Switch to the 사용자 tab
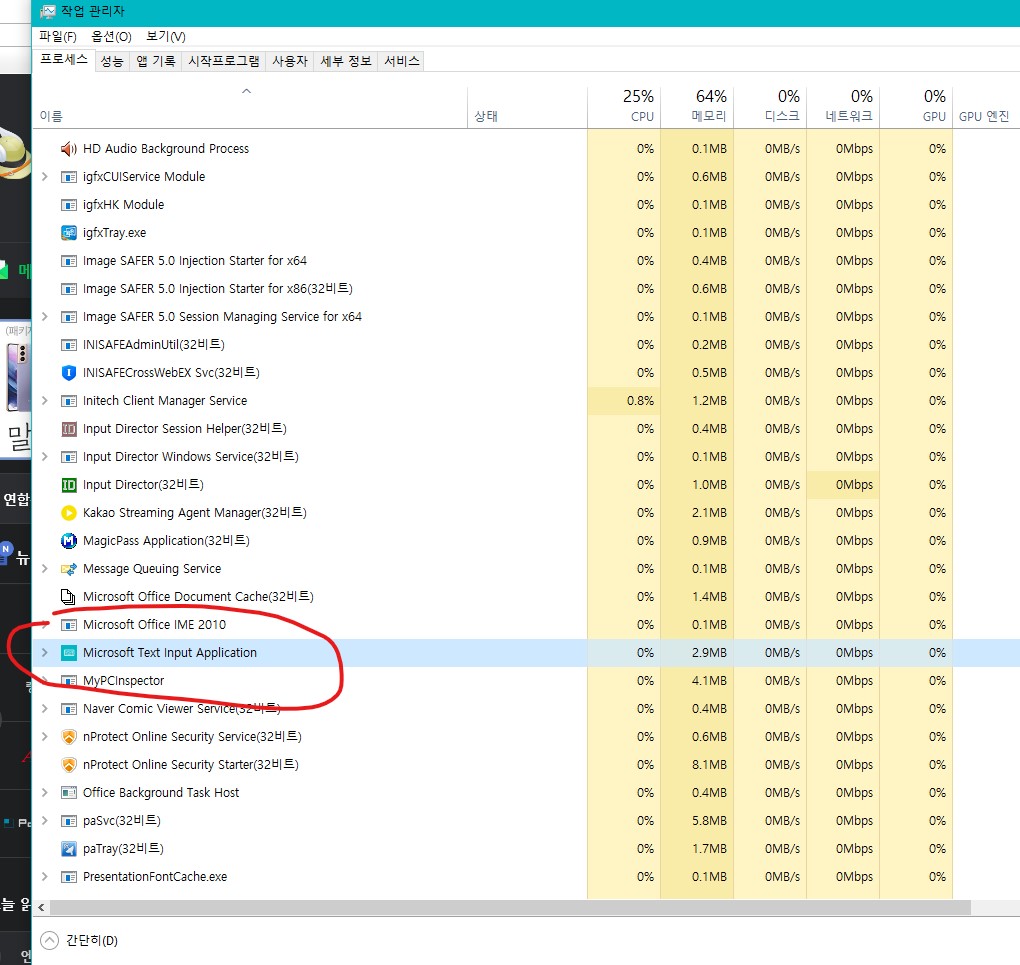This screenshot has height=965, width=1020. (289, 61)
